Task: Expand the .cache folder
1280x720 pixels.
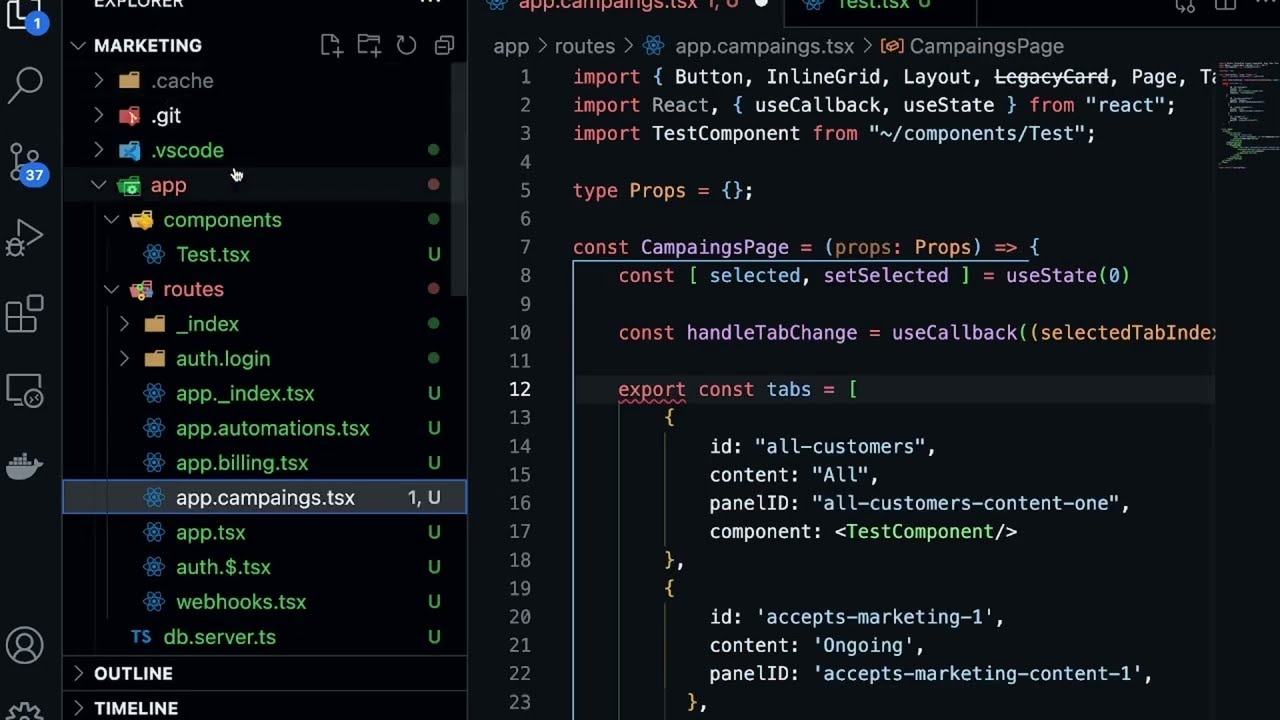Action: [98, 81]
